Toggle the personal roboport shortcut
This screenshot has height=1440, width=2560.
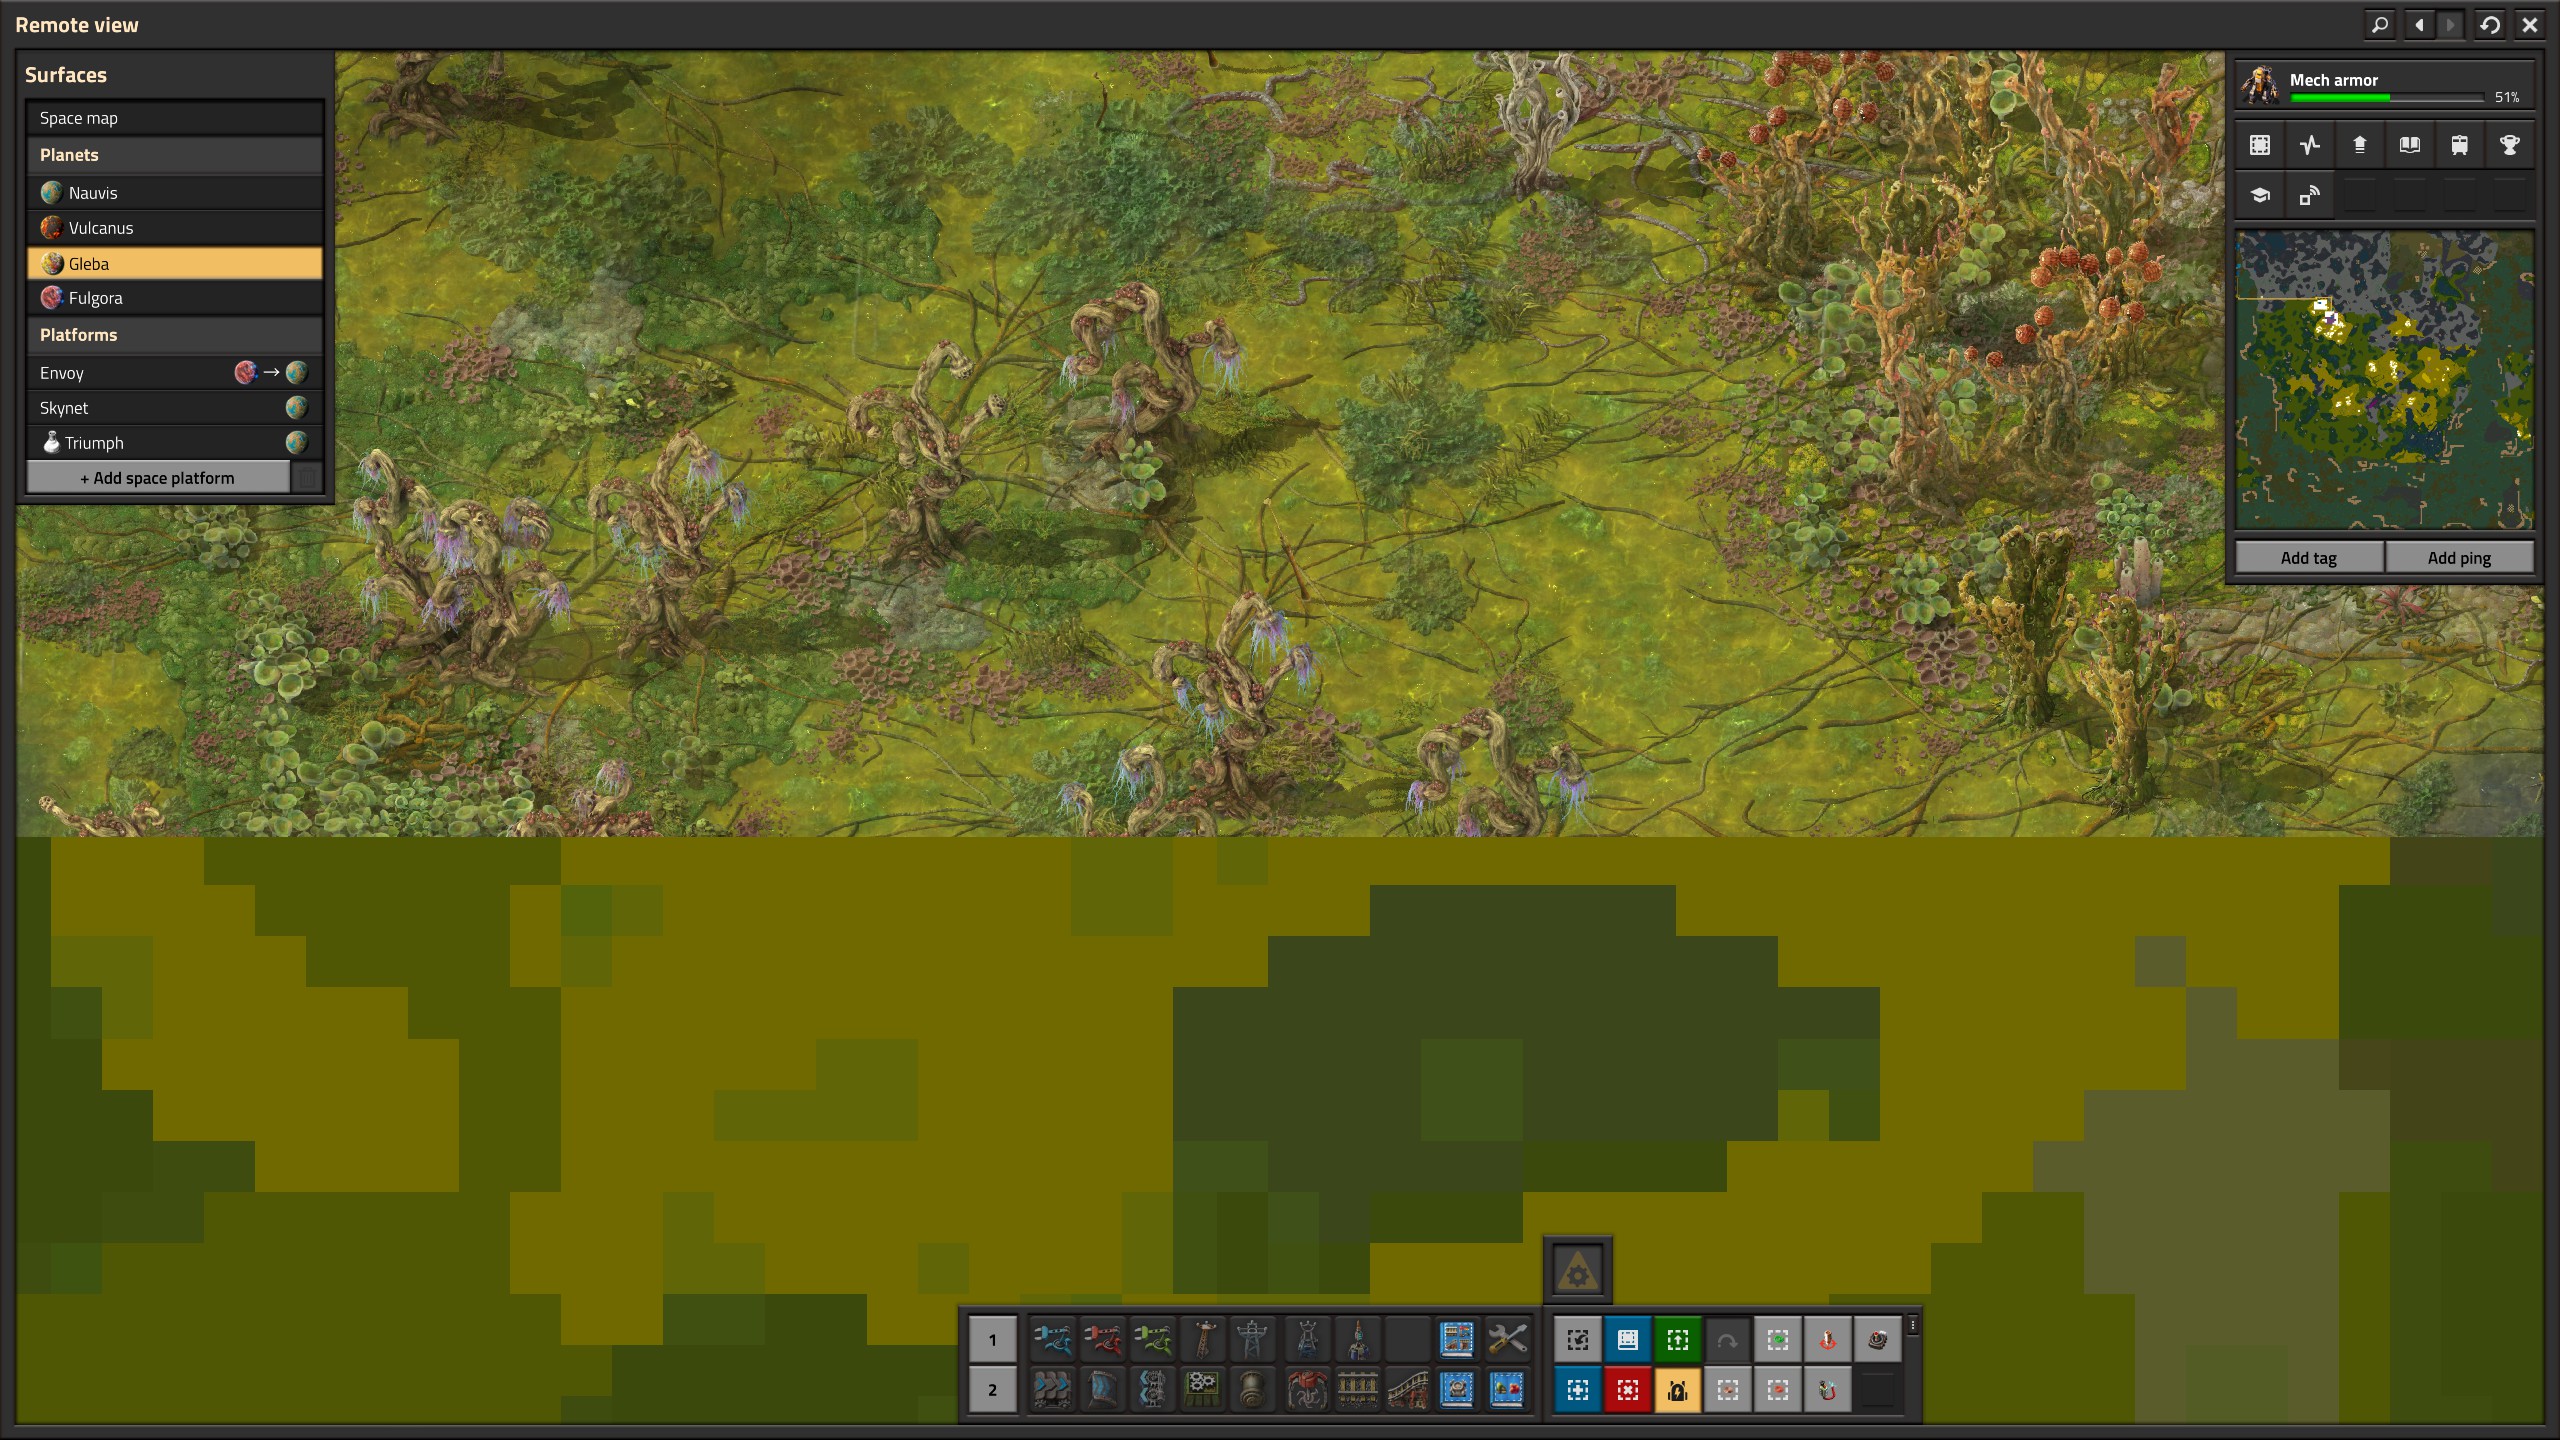click(1828, 1340)
